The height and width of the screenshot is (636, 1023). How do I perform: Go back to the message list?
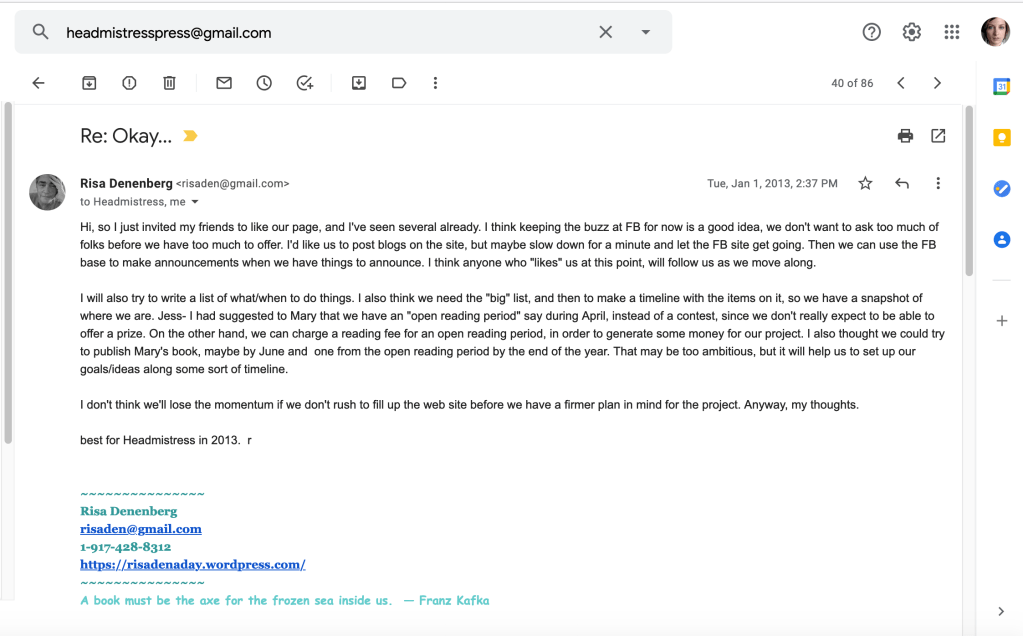pos(39,83)
